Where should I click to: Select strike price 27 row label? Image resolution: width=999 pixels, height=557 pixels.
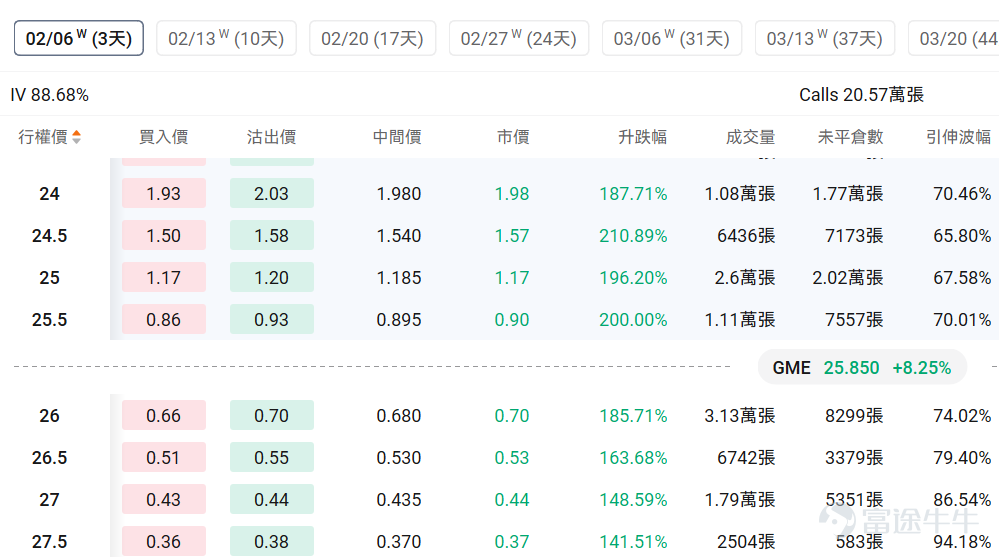pyautogui.click(x=50, y=500)
